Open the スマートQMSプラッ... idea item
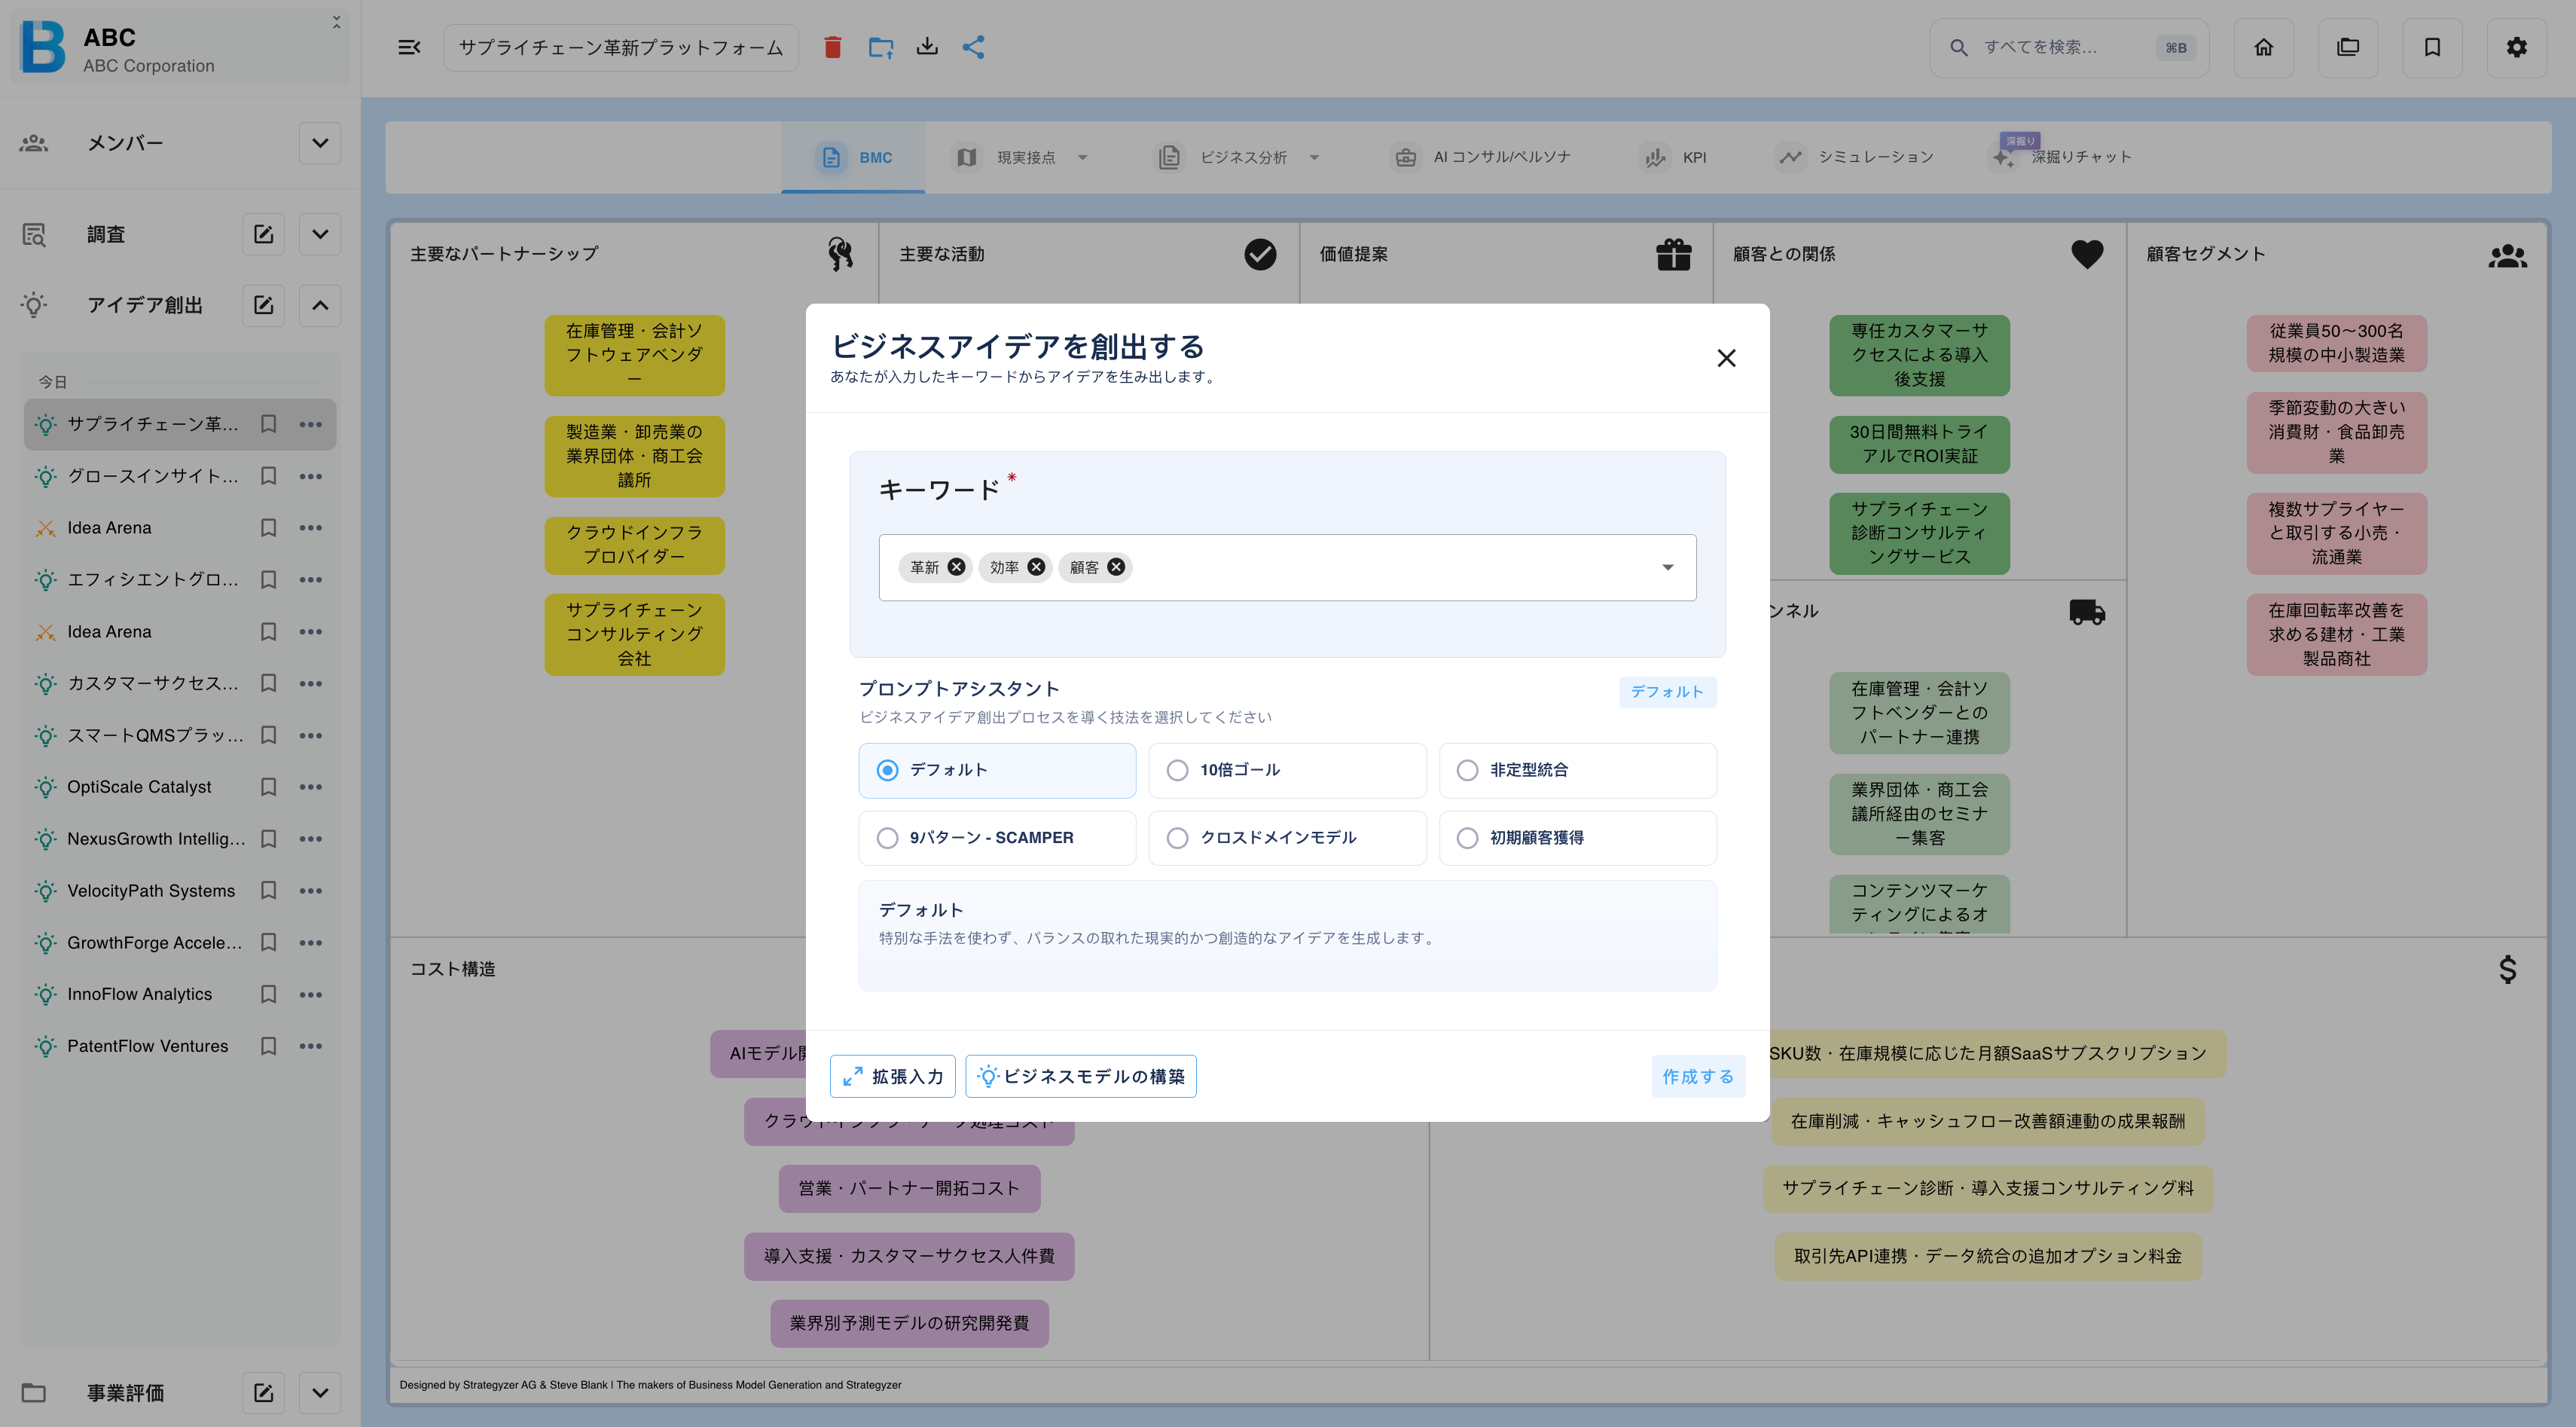The height and width of the screenshot is (1427, 2576). (155, 735)
